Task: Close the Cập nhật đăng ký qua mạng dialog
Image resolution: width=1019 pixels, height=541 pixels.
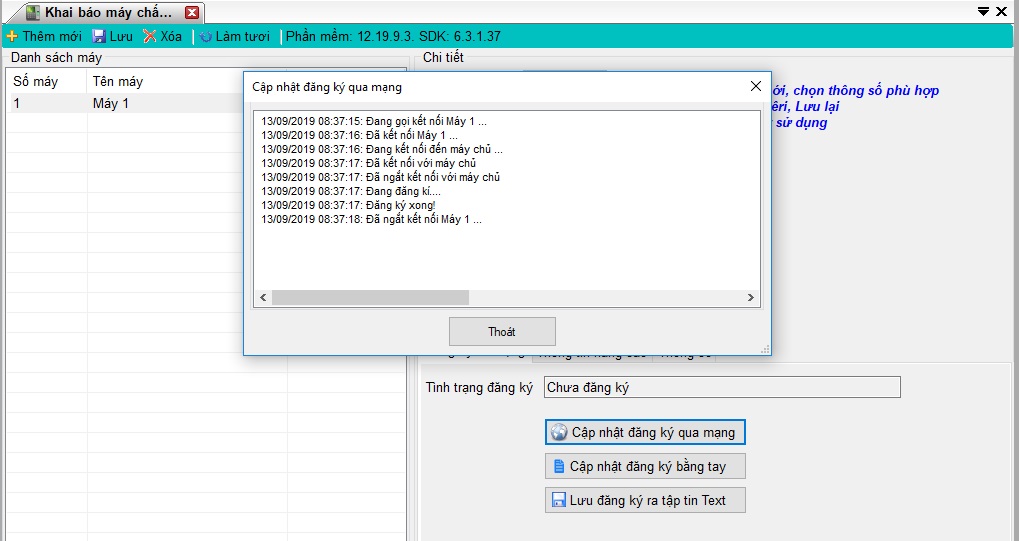Action: pyautogui.click(x=756, y=87)
